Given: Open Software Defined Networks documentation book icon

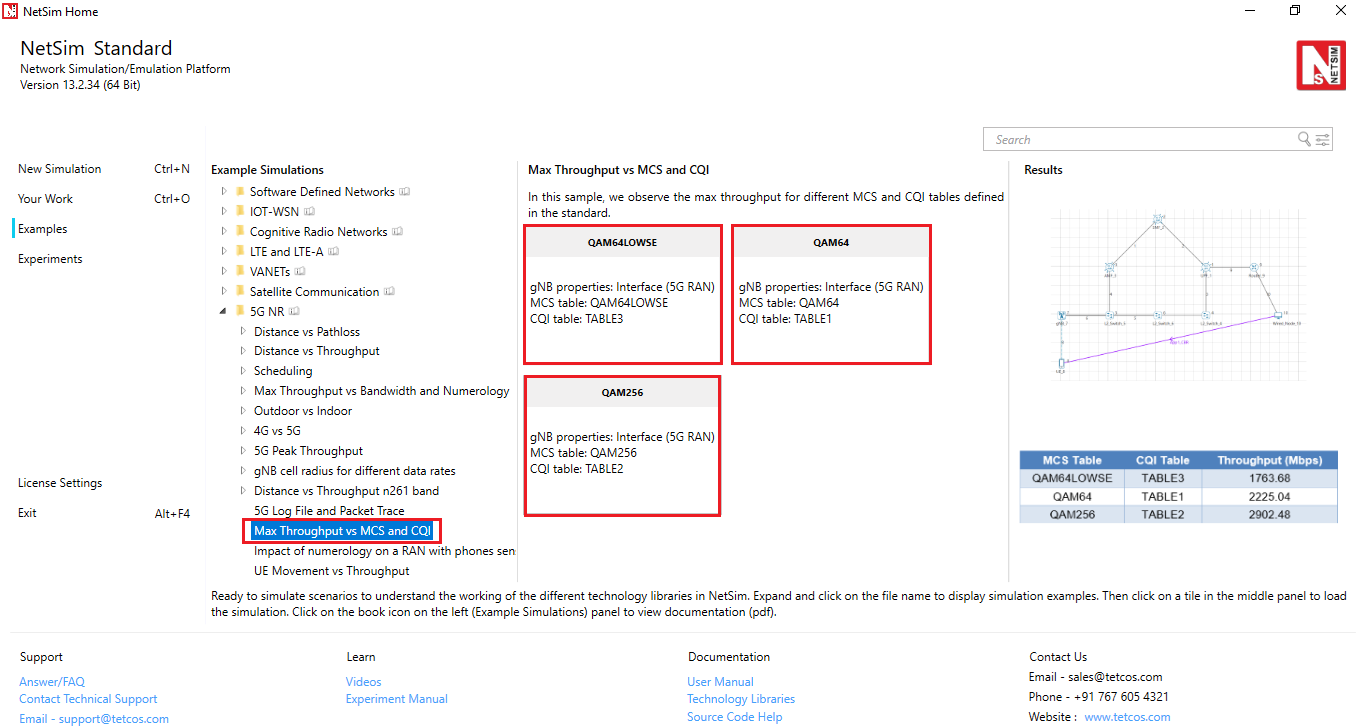Looking at the screenshot, I should click(x=405, y=192).
